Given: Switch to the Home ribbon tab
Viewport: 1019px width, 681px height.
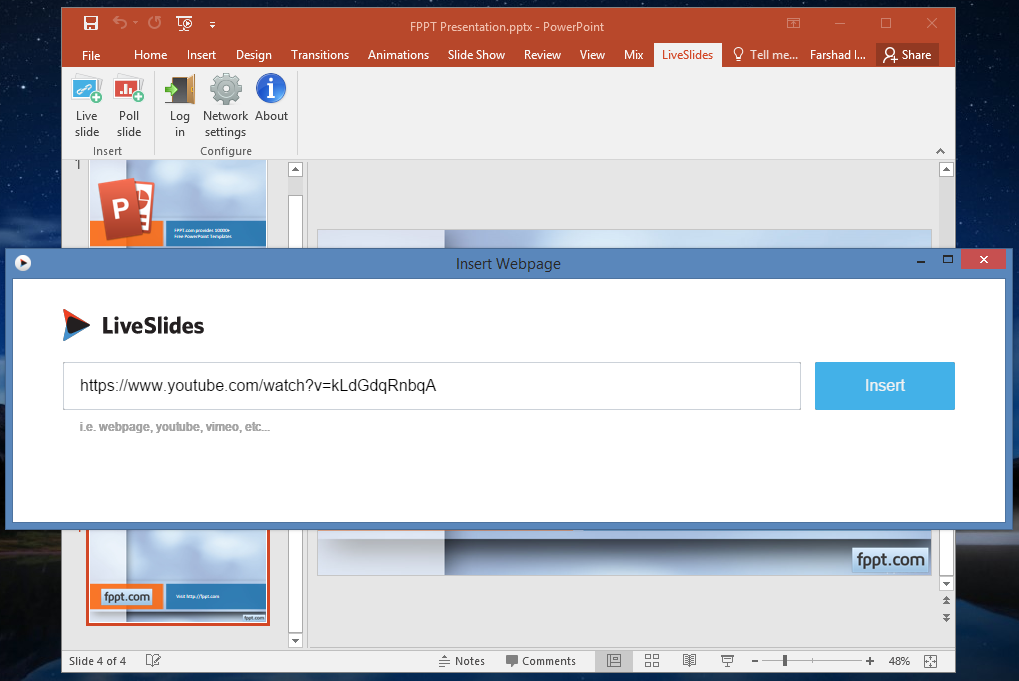Looking at the screenshot, I should 150,55.
